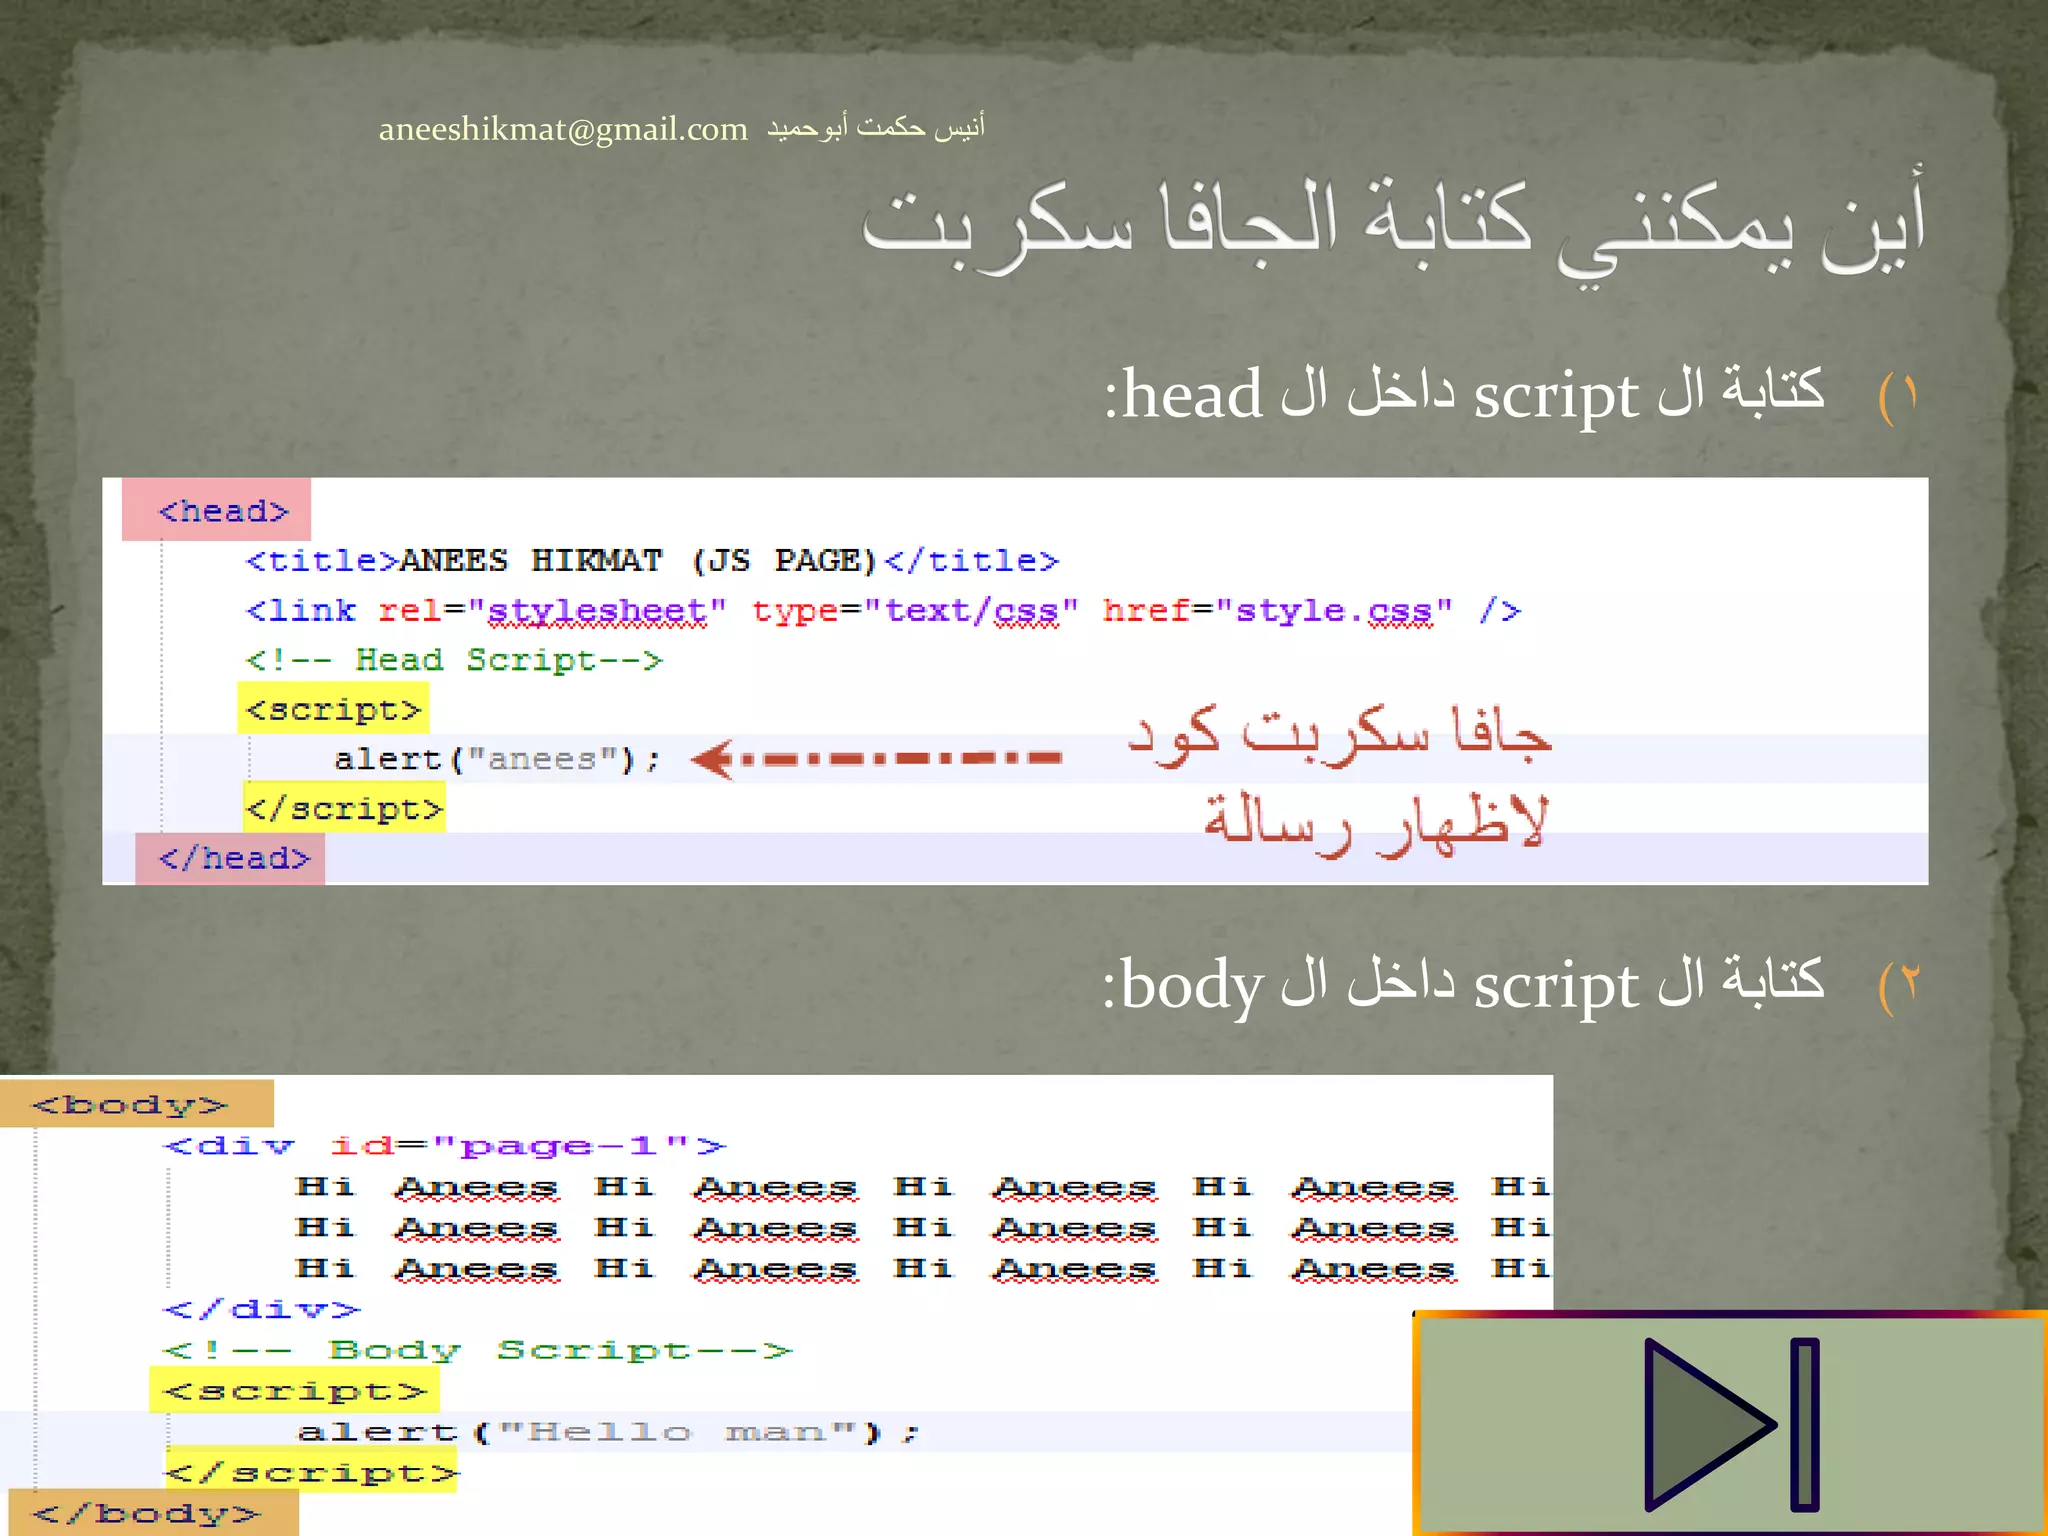Click the Arabic author name beside email

(x=876, y=127)
